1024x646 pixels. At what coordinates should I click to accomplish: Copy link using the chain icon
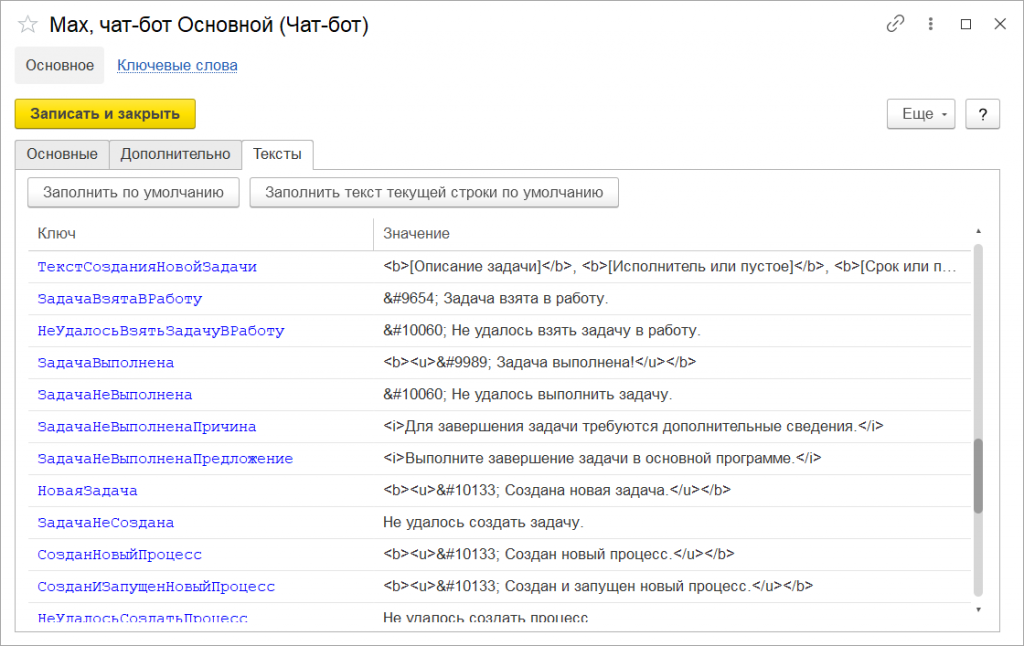click(x=895, y=25)
